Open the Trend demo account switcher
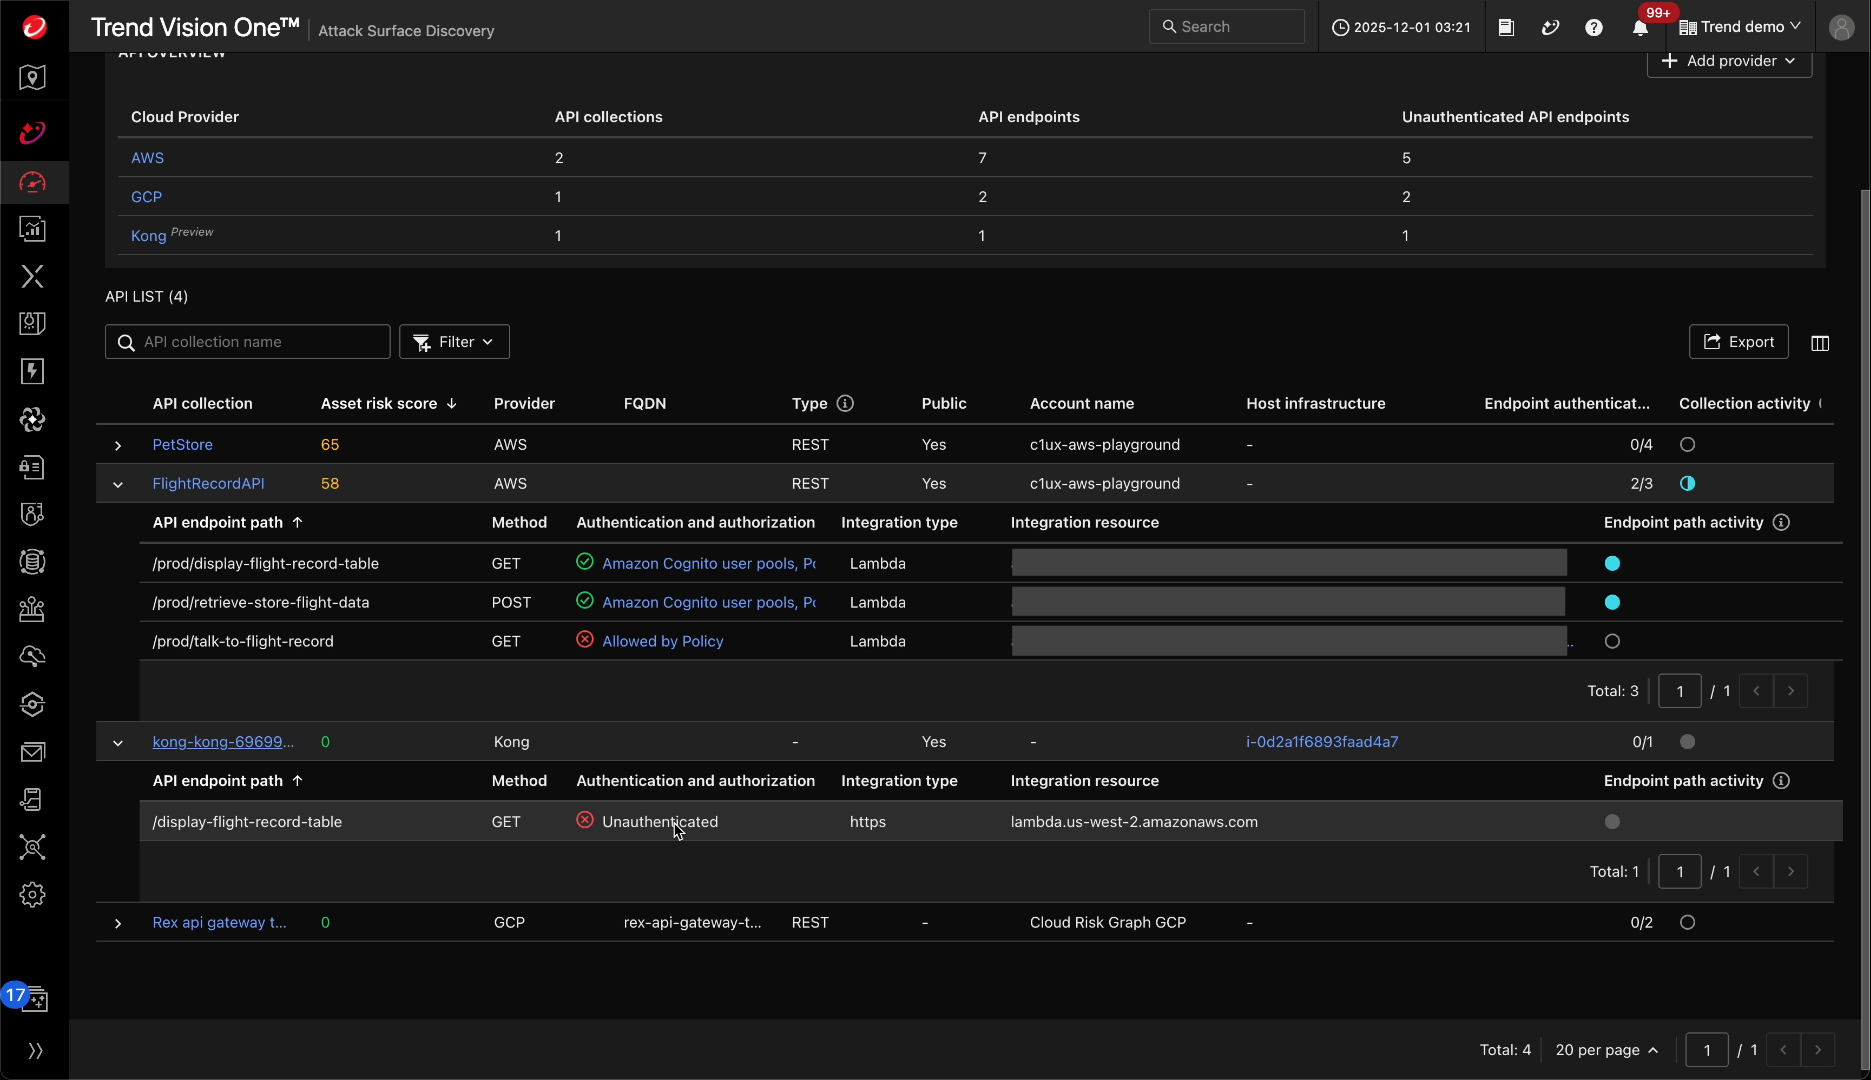Viewport: 1871px width, 1080px height. [1739, 26]
